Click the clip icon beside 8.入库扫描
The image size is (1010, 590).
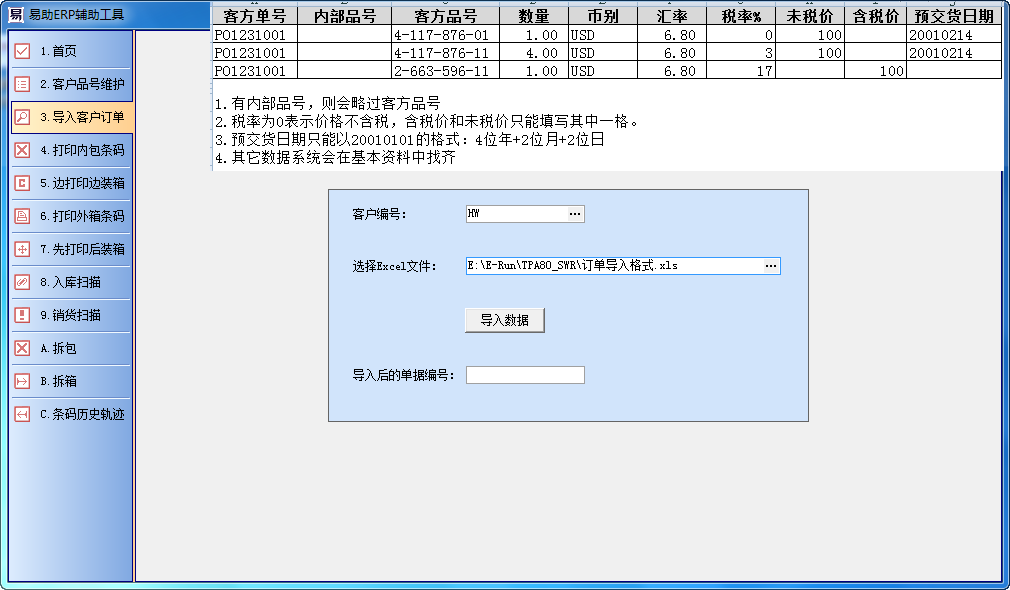22,282
